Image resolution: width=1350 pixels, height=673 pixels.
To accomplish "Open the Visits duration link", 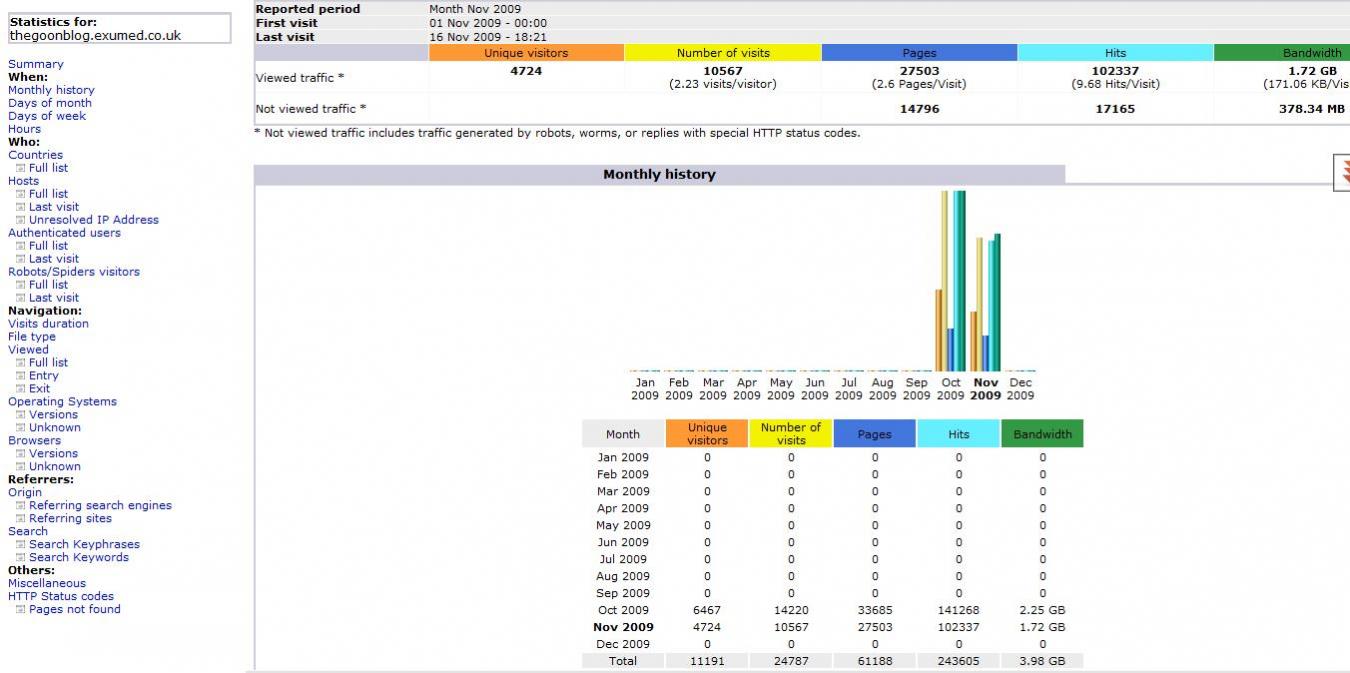I will click(x=48, y=324).
